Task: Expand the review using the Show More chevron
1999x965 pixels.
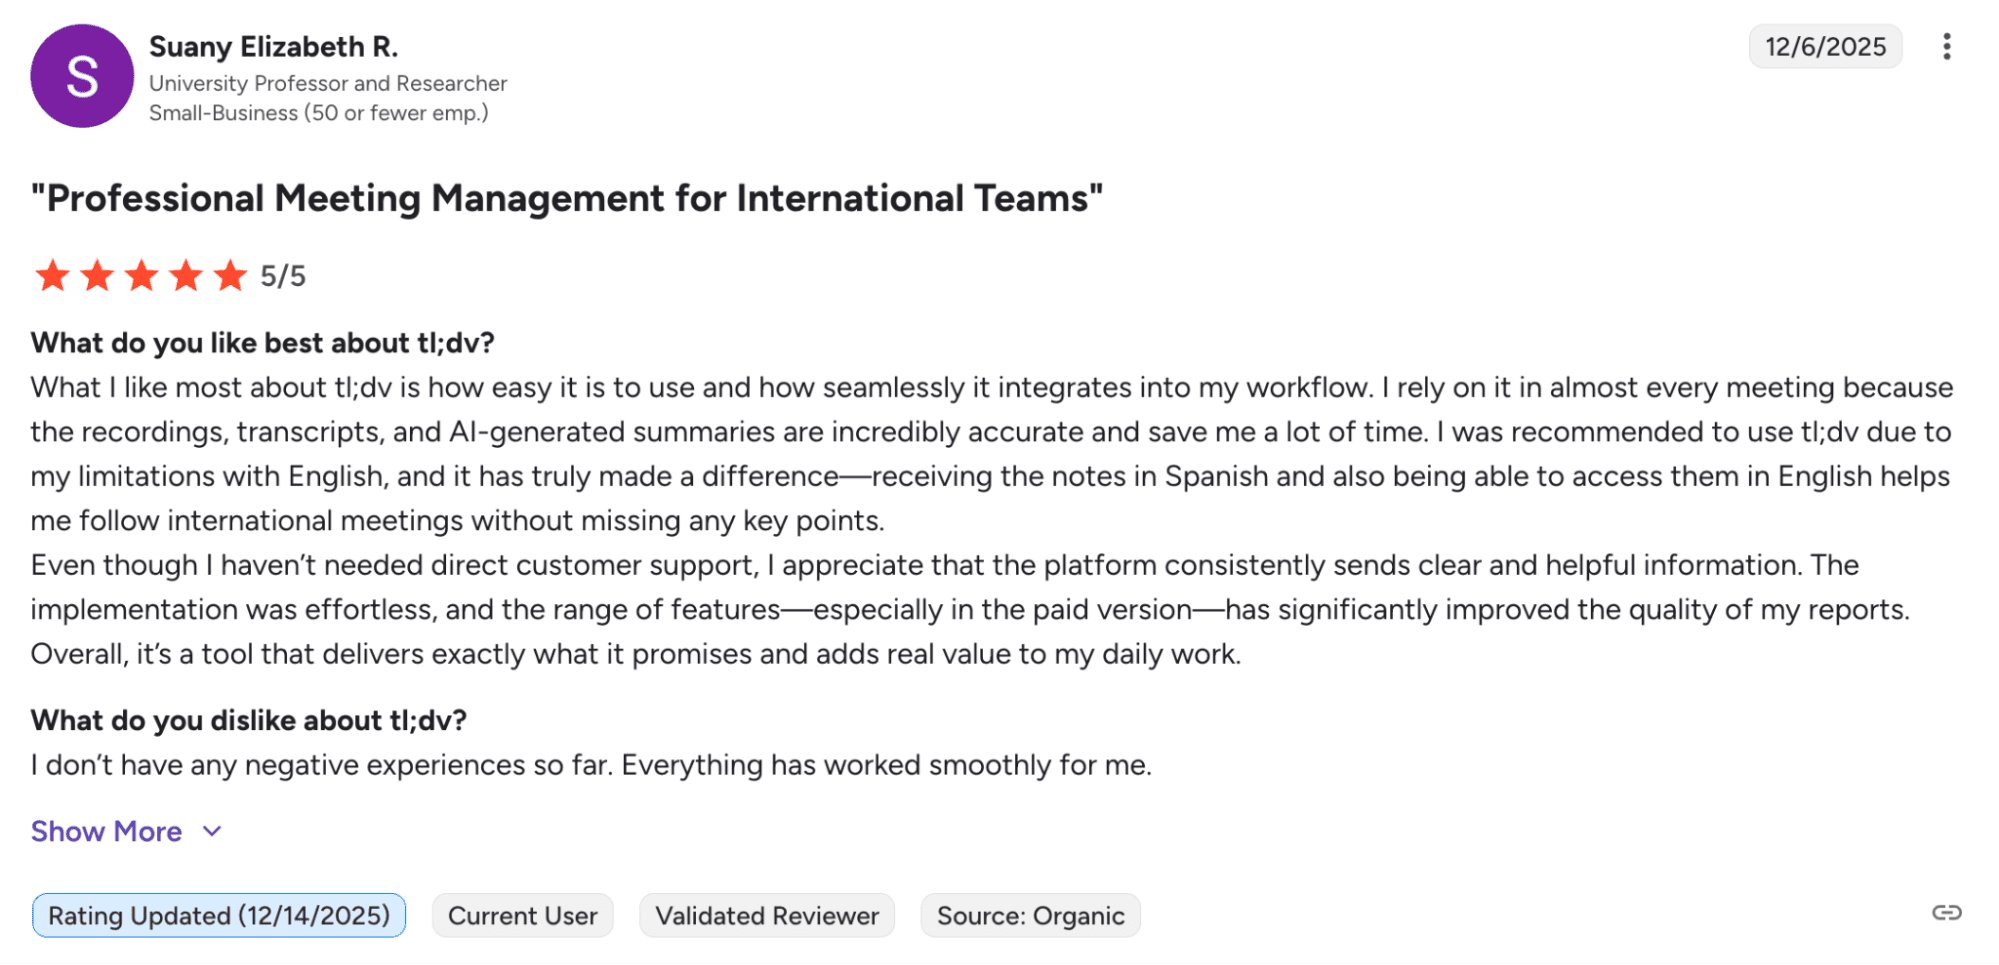Action: 212,831
